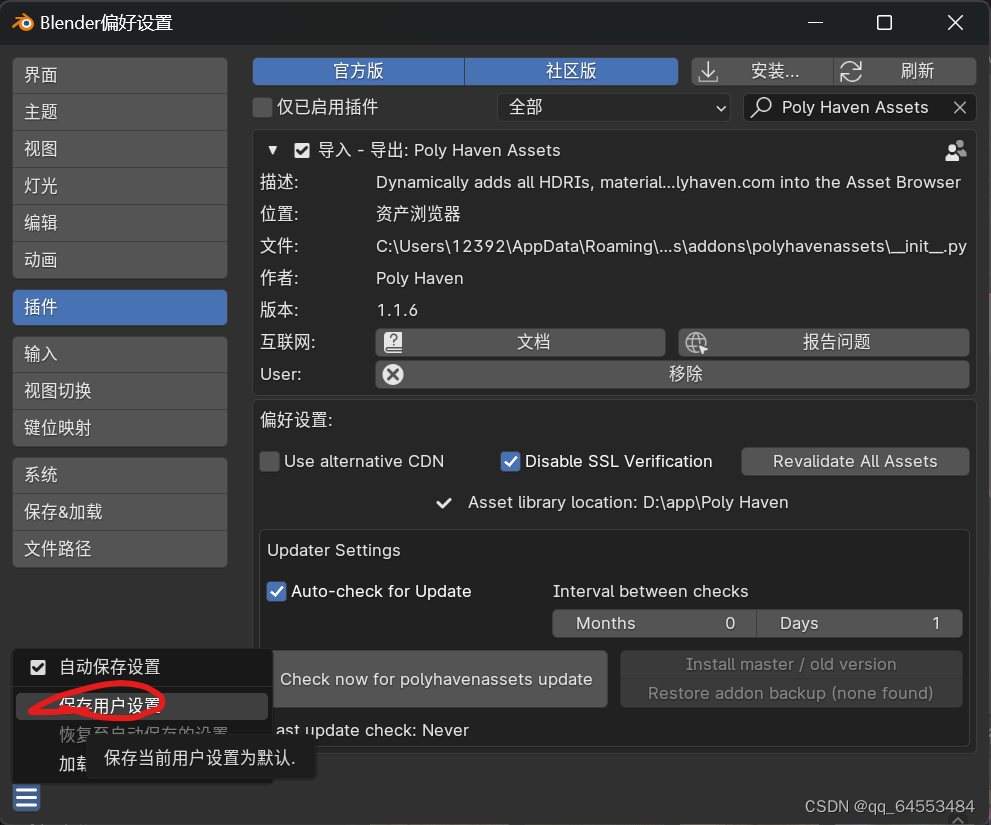Open the 全部 category dropdown

pos(614,107)
